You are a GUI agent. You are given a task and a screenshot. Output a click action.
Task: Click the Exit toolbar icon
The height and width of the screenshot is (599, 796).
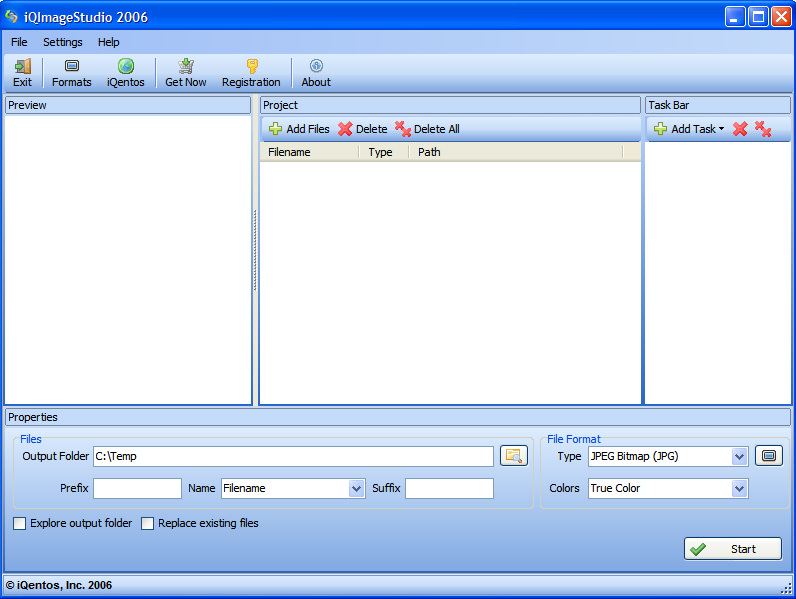click(x=22, y=73)
